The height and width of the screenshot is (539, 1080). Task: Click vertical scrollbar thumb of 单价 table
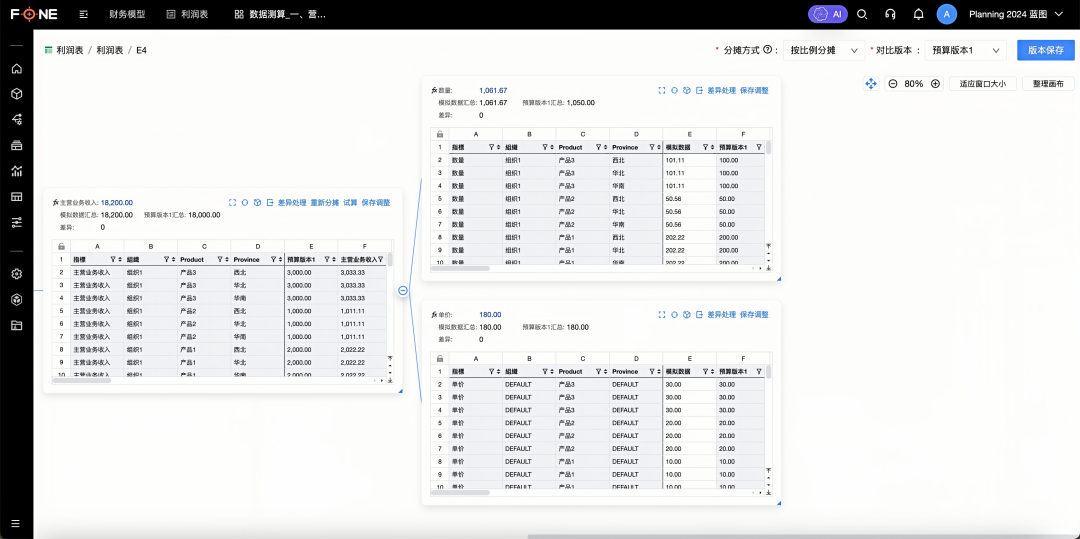768,372
